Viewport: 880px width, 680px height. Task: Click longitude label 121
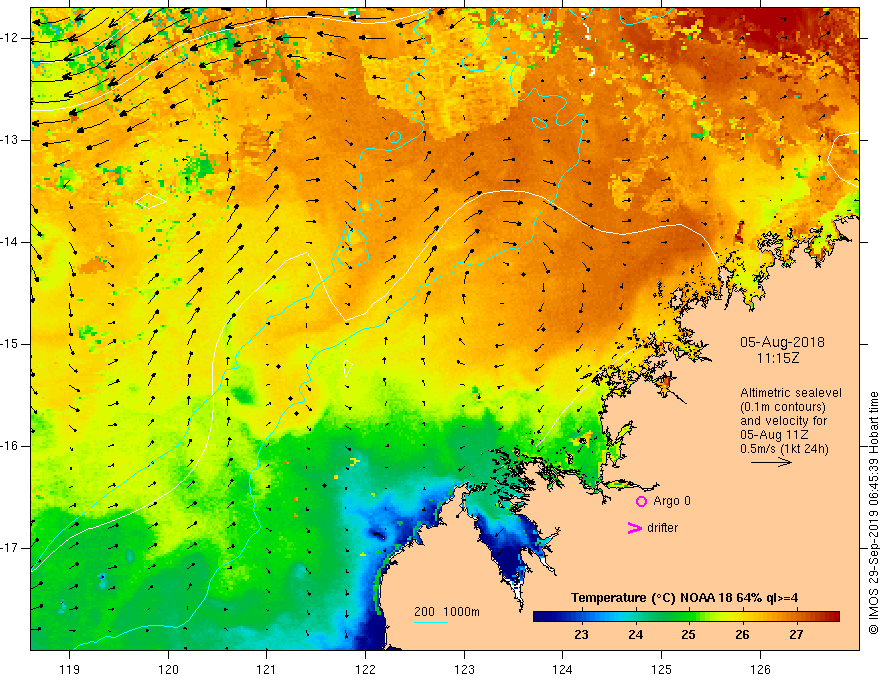267,669
